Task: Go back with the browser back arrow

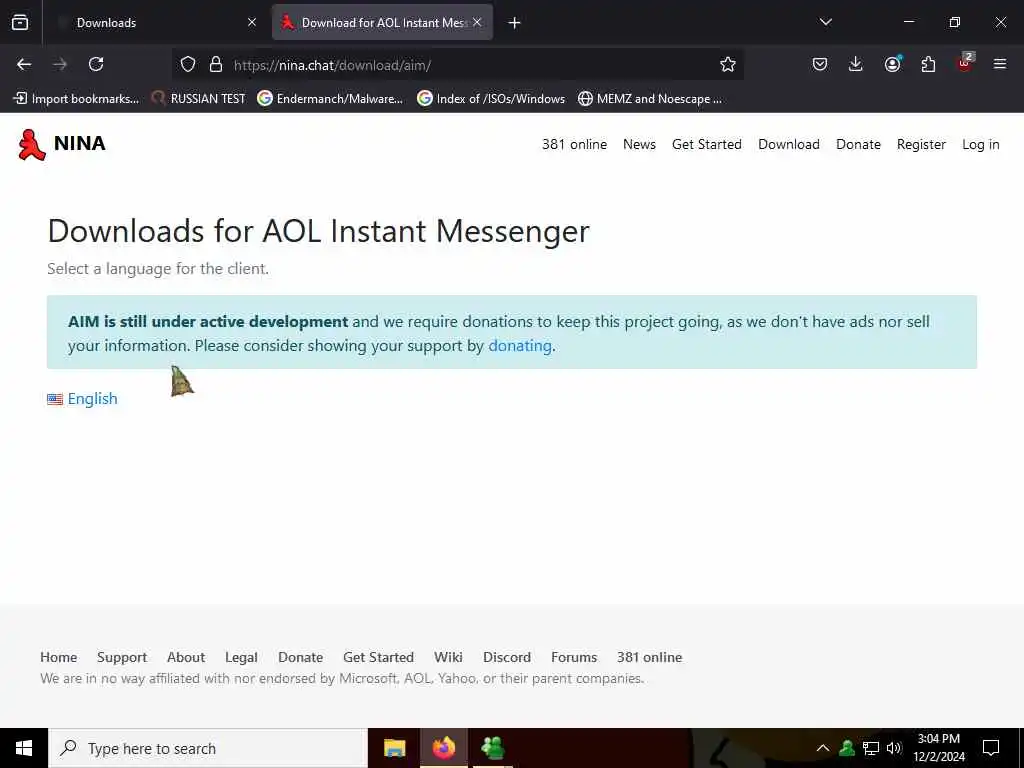Action: 24,64
